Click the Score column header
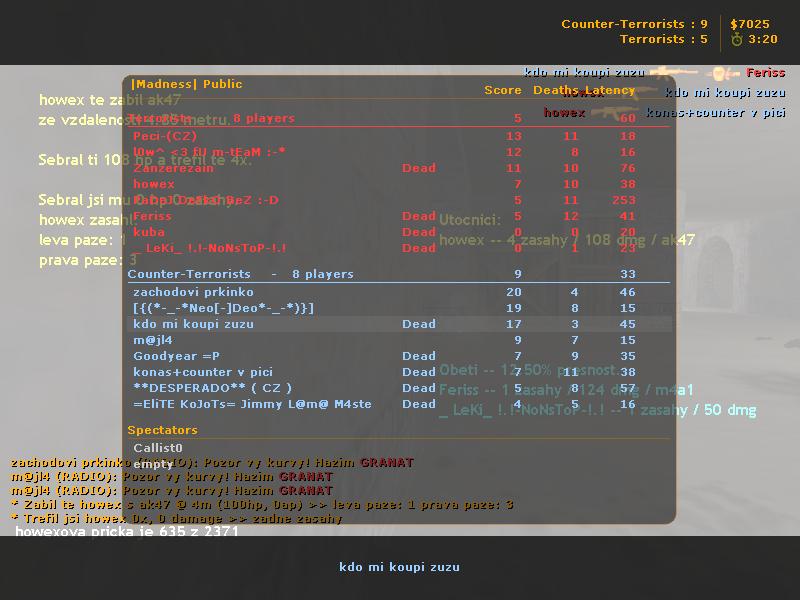Image resolution: width=800 pixels, height=600 pixels. coord(503,90)
